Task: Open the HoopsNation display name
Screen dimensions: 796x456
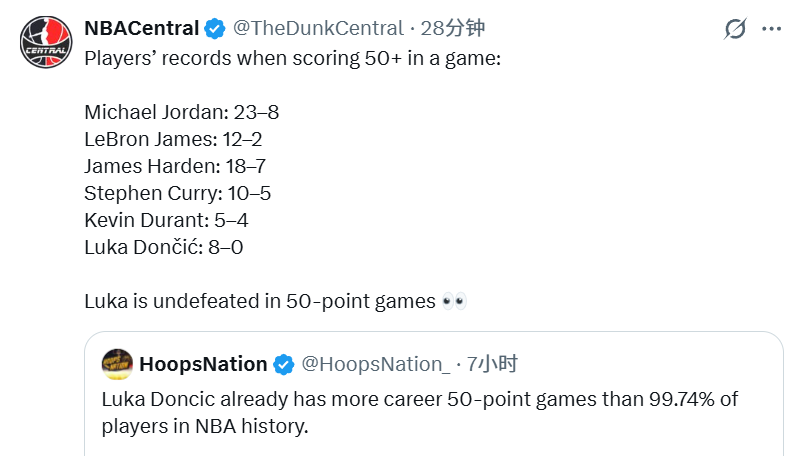Action: coord(203,364)
